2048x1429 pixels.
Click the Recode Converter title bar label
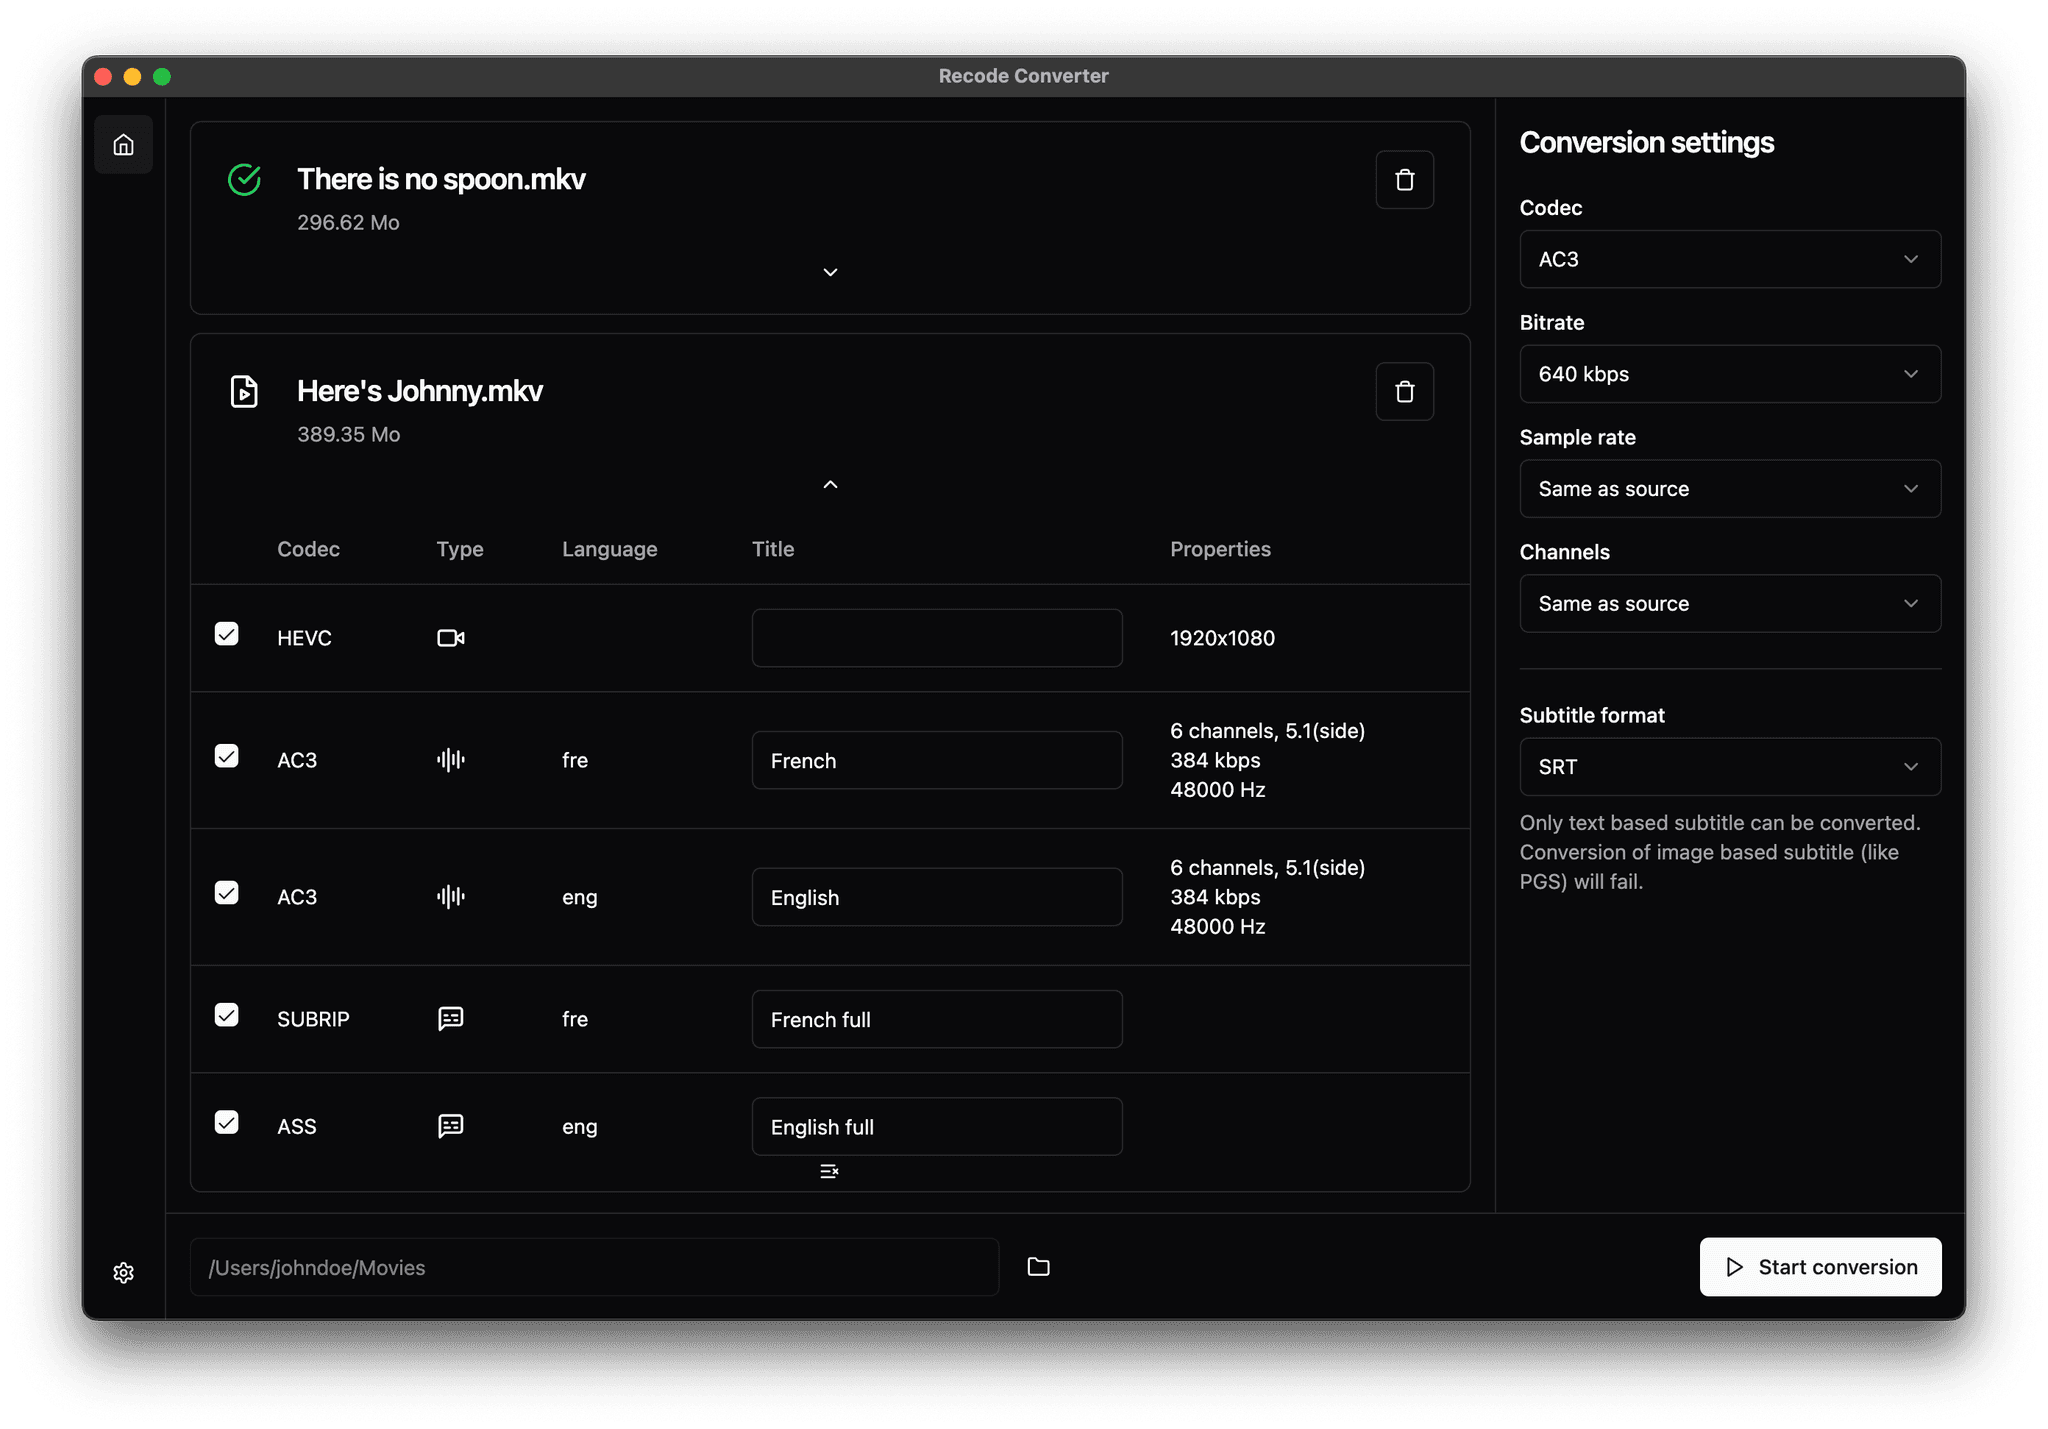pos(1023,75)
